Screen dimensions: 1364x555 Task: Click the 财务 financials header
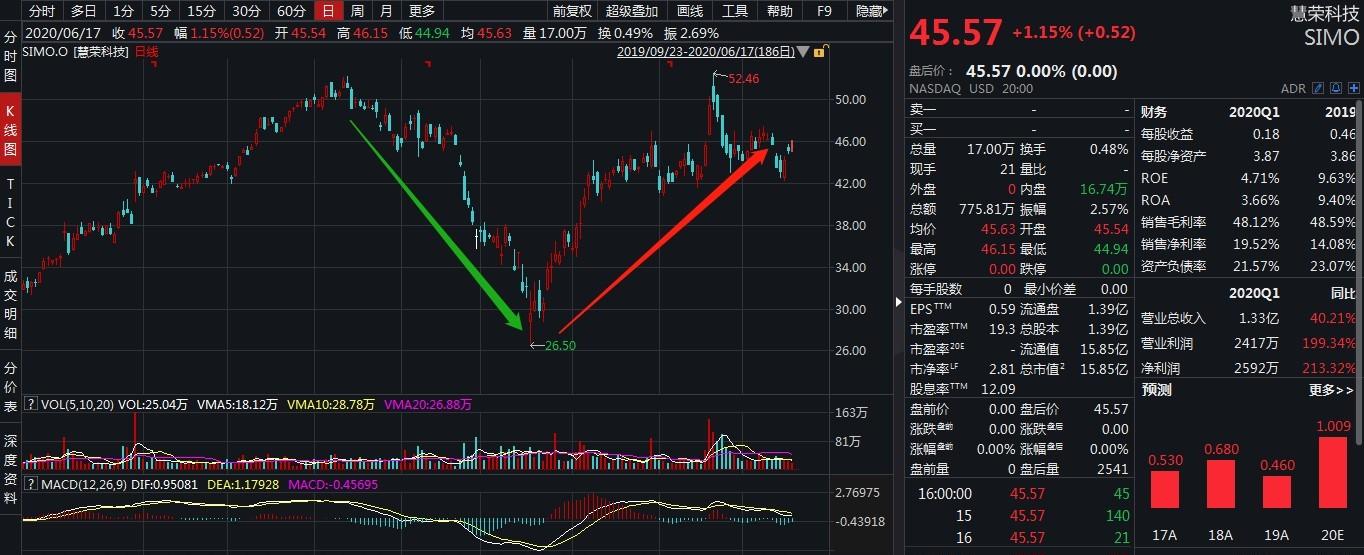[x=1154, y=111]
